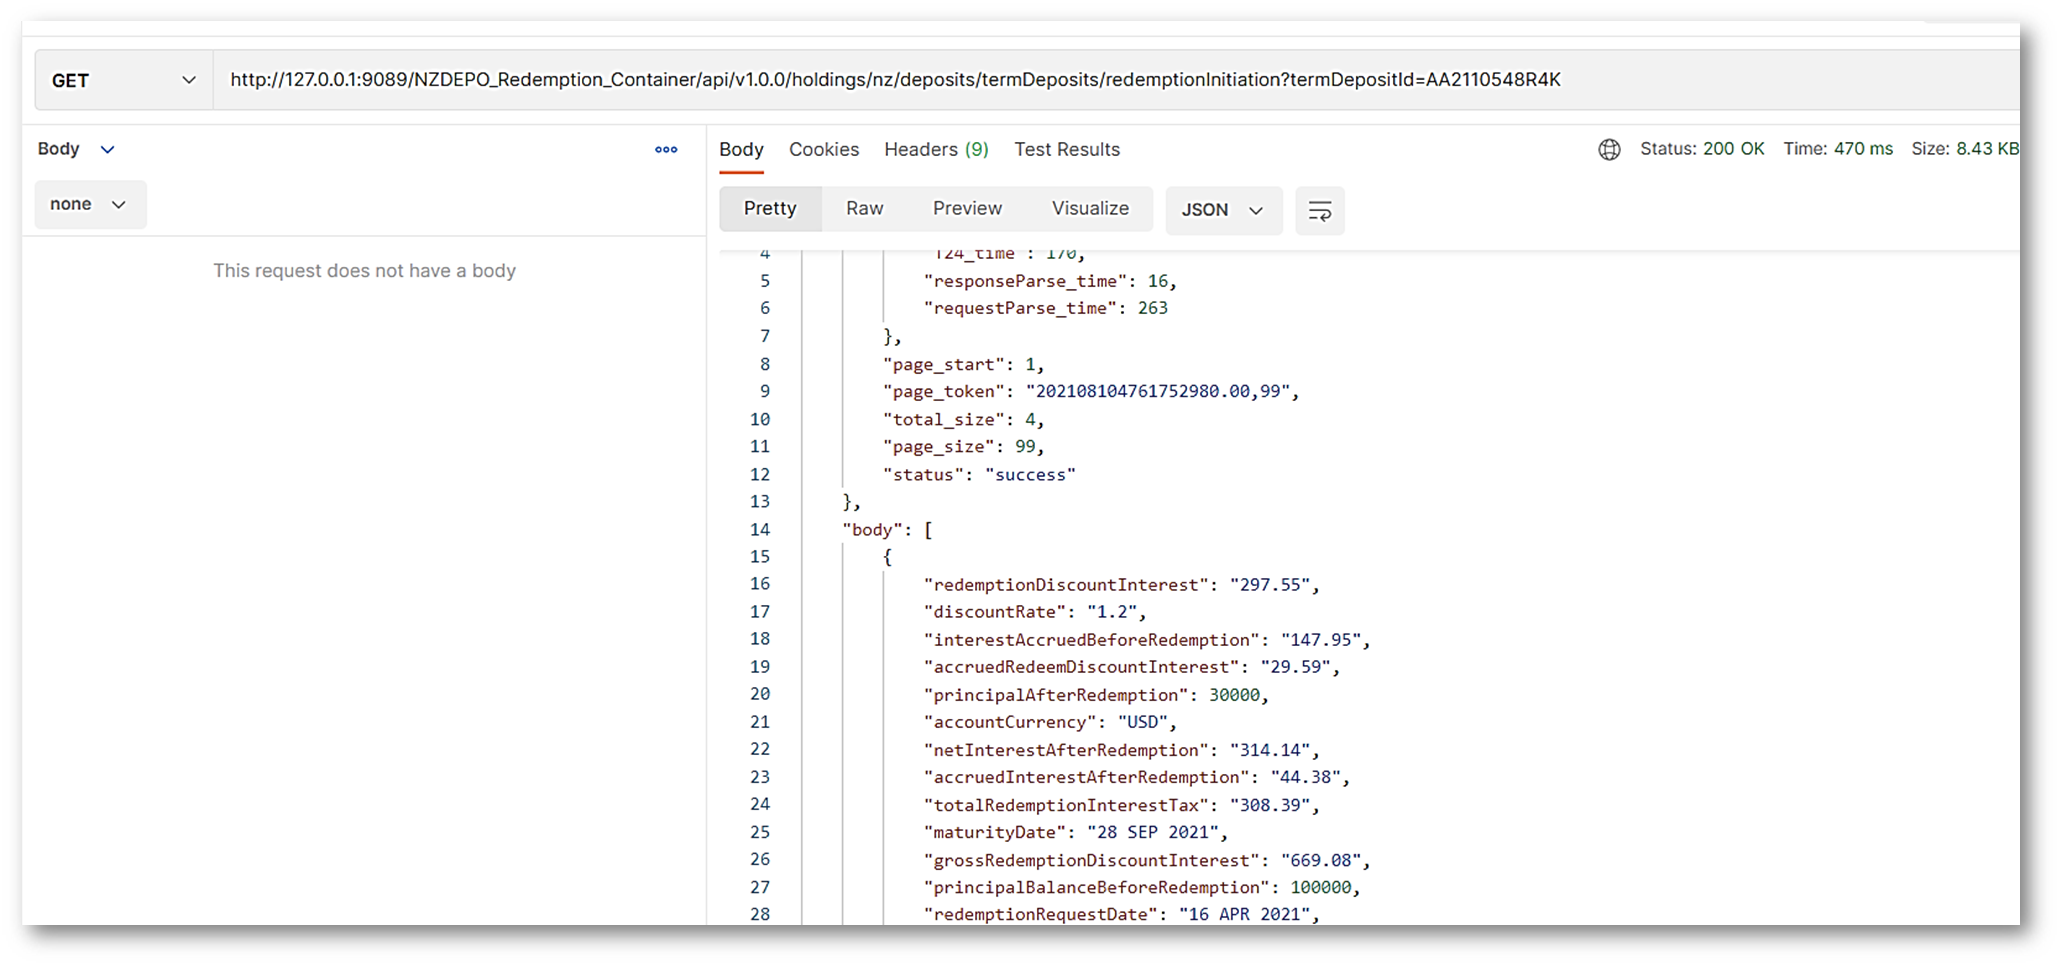This screenshot has height=967, width=2062.
Task: Open the Headers (9) tab
Action: pos(935,150)
